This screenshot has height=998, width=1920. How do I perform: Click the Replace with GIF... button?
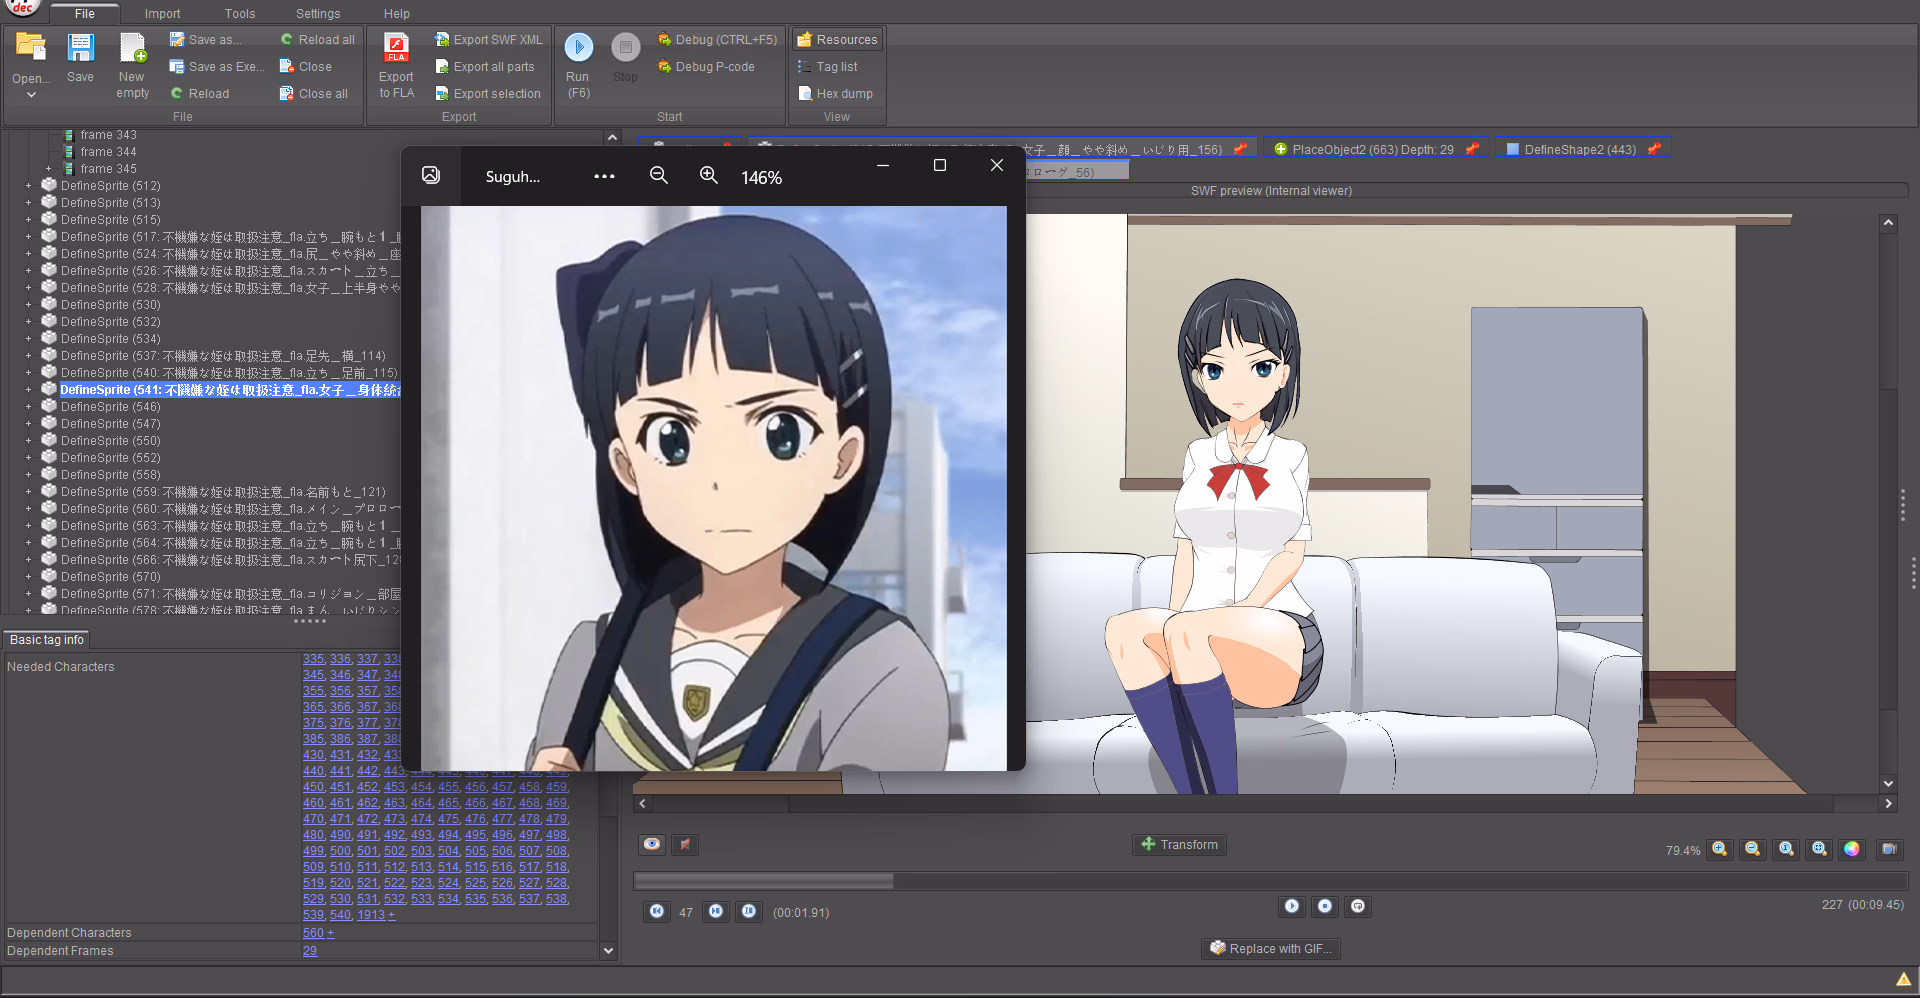click(1270, 949)
